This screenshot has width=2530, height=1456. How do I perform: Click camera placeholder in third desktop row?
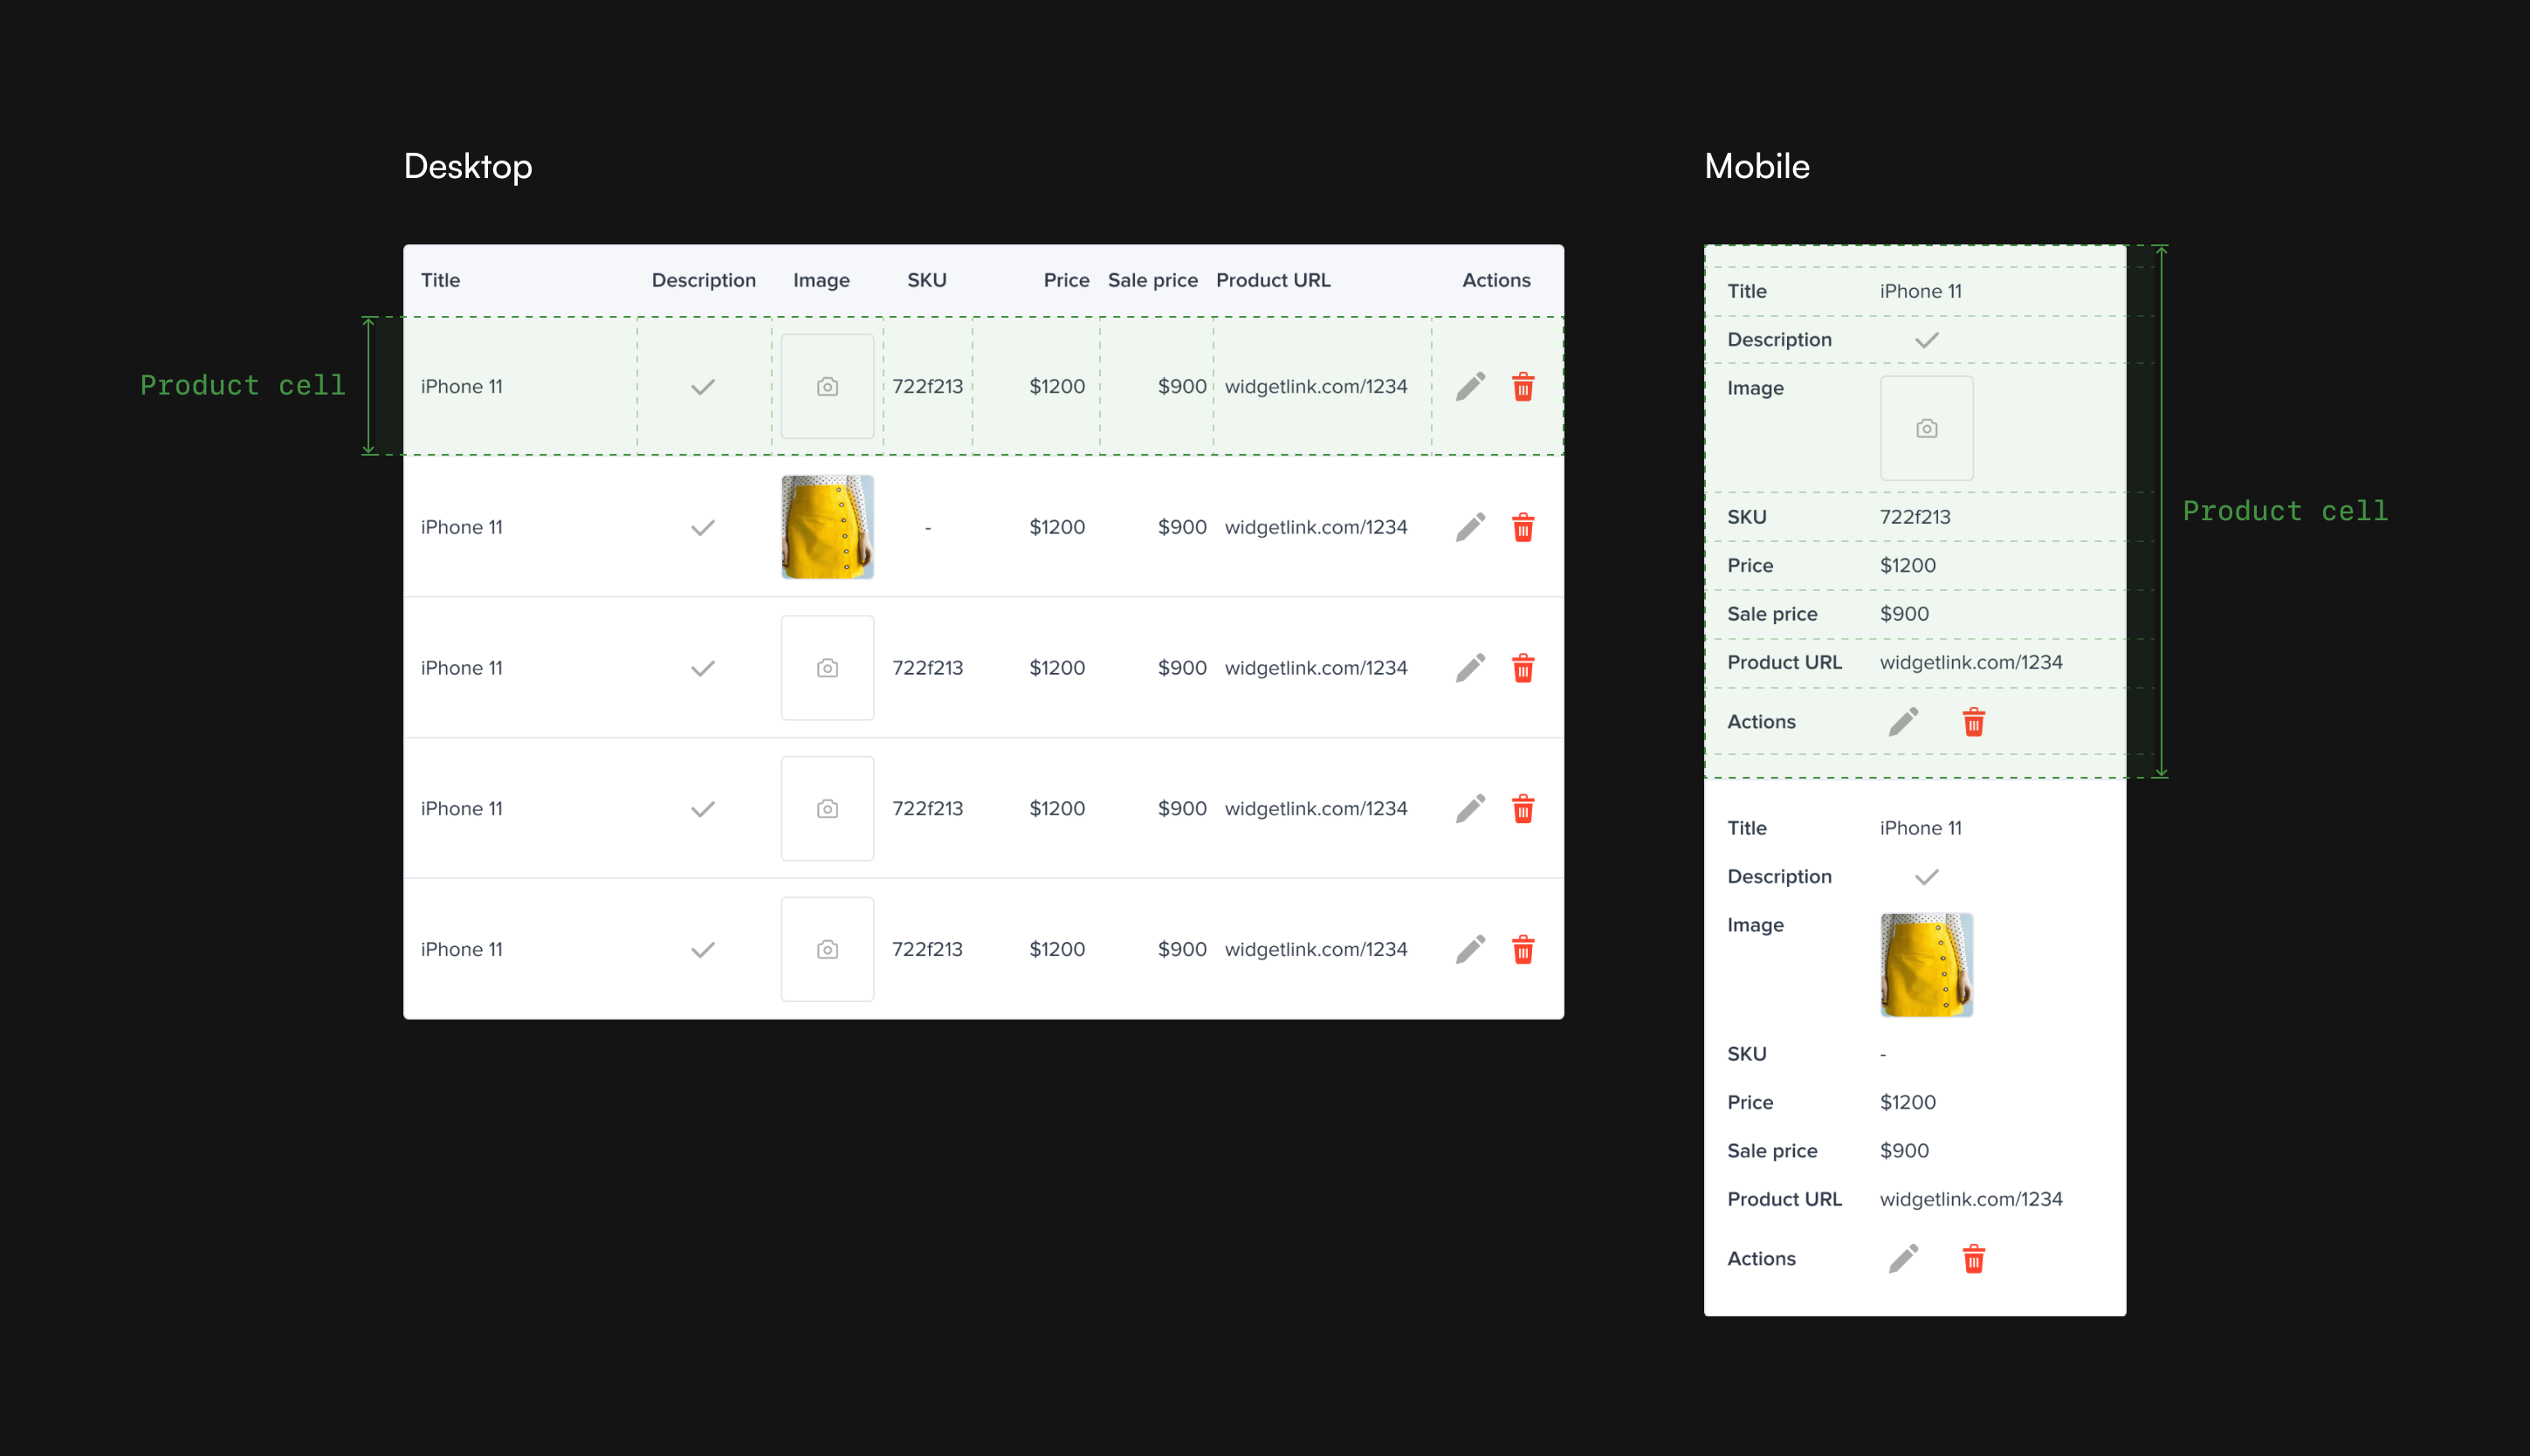(827, 668)
